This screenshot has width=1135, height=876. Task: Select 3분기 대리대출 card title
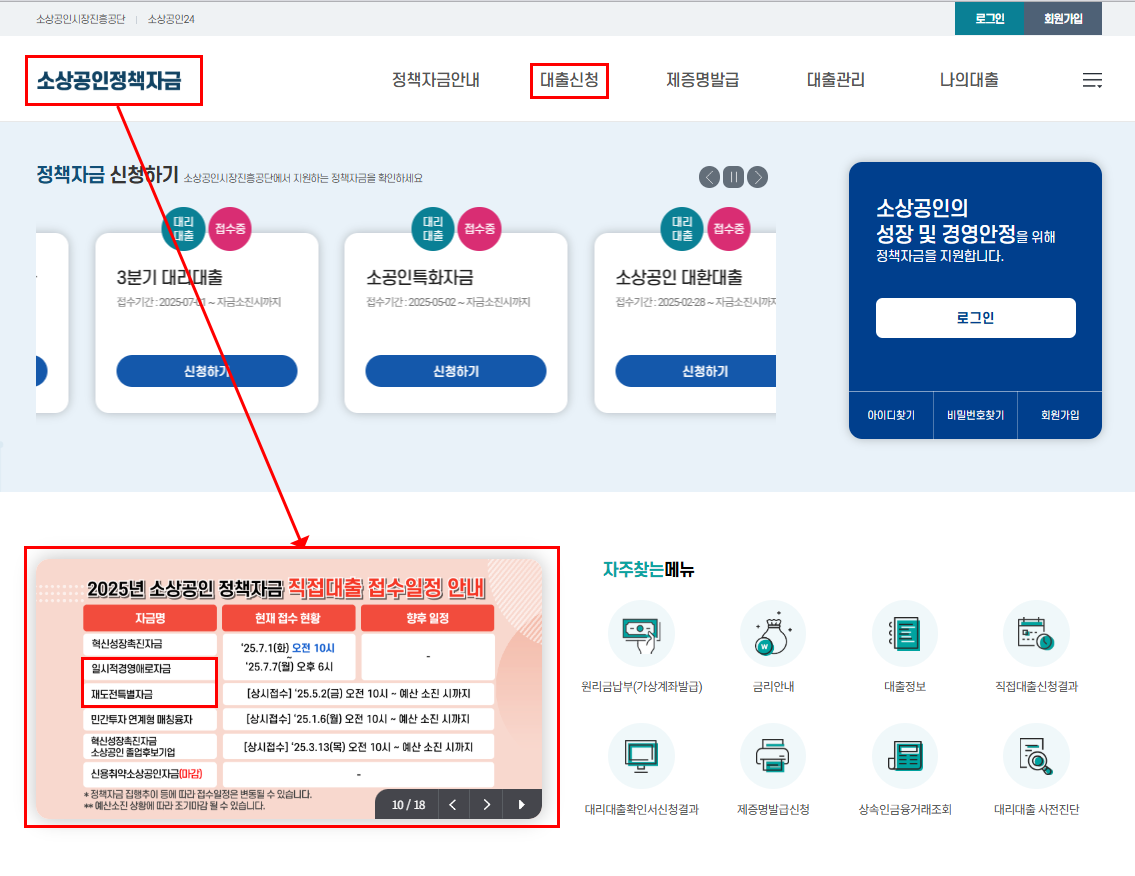169,277
